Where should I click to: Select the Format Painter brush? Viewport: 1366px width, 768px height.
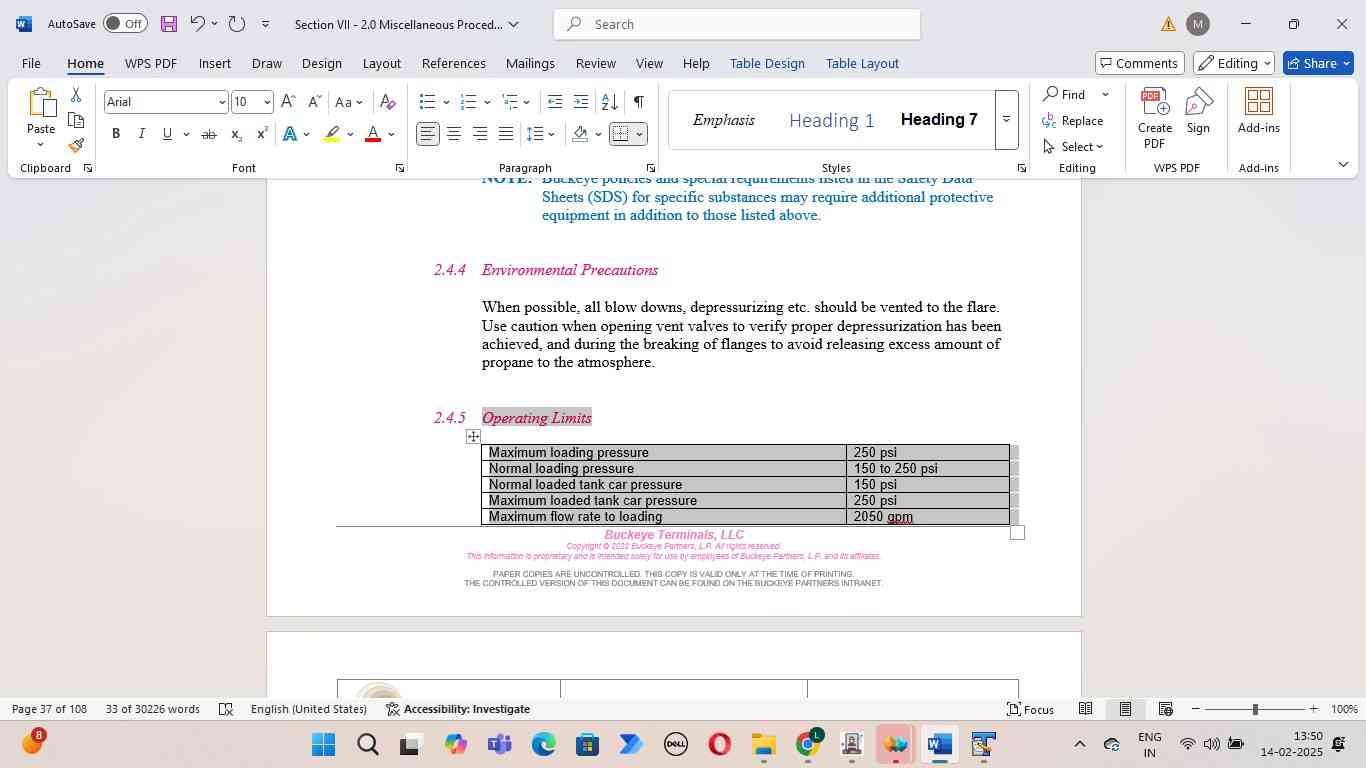[x=76, y=146]
